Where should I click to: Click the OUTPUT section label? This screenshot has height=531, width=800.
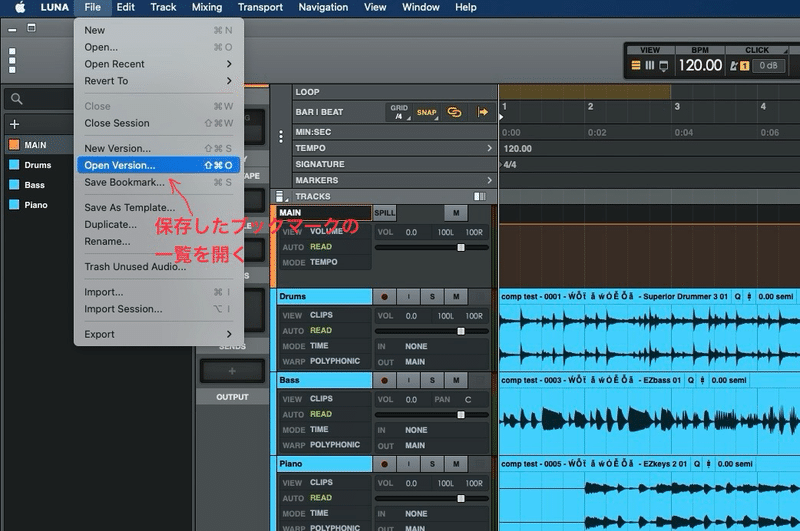[232, 397]
